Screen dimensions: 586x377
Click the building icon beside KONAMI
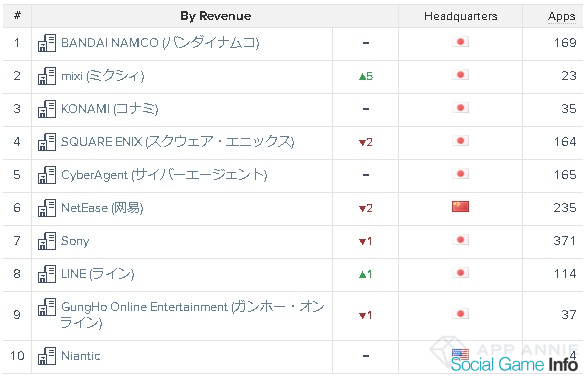click(47, 109)
